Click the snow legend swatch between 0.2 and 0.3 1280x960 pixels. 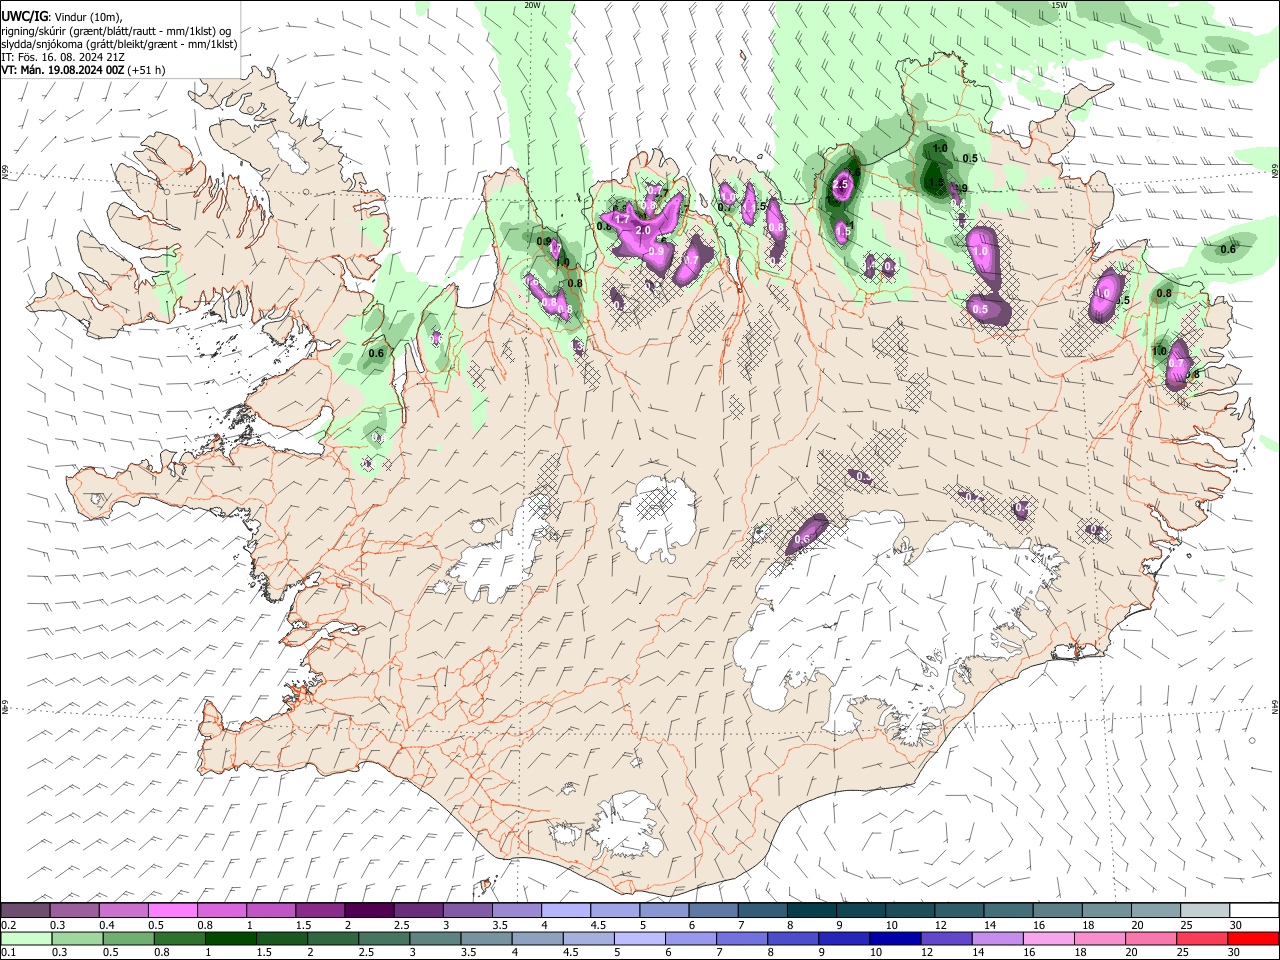tap(25, 910)
